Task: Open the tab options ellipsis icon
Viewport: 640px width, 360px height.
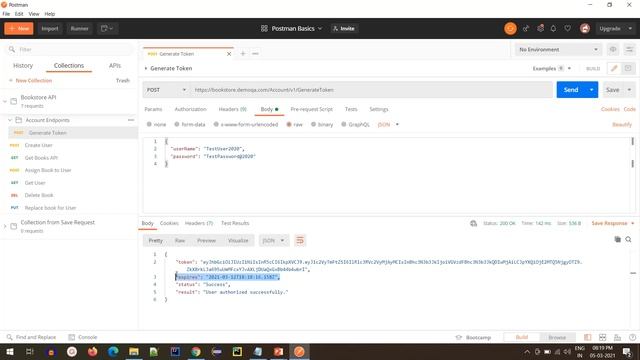Action: (255, 53)
